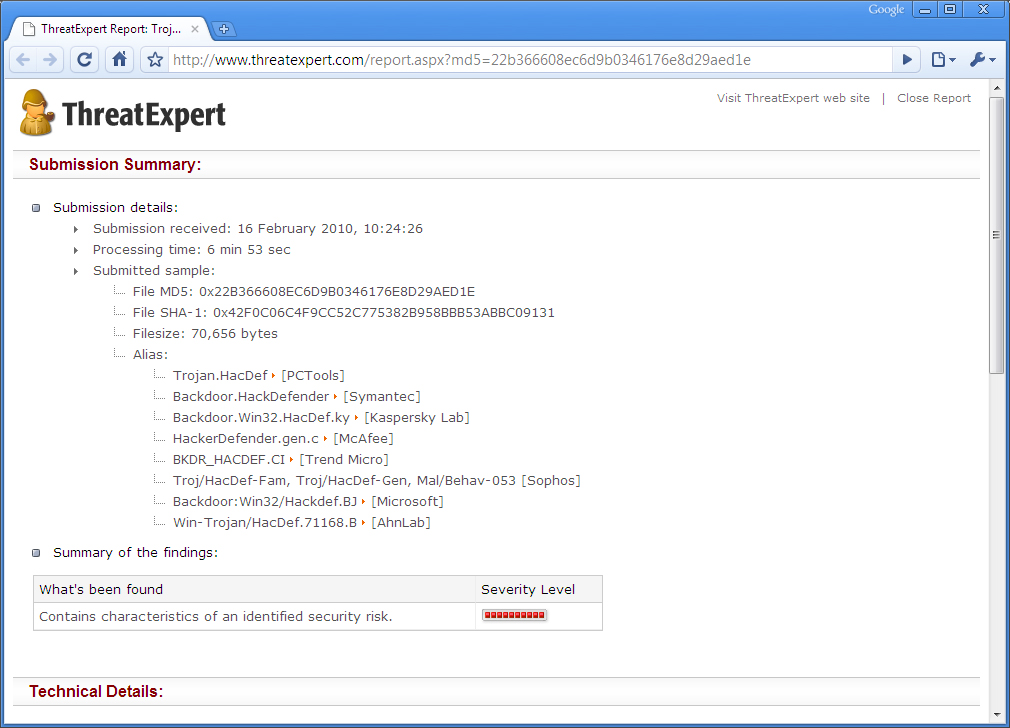
Task: Click the arrow bullet before Submission received
Action: (76, 229)
